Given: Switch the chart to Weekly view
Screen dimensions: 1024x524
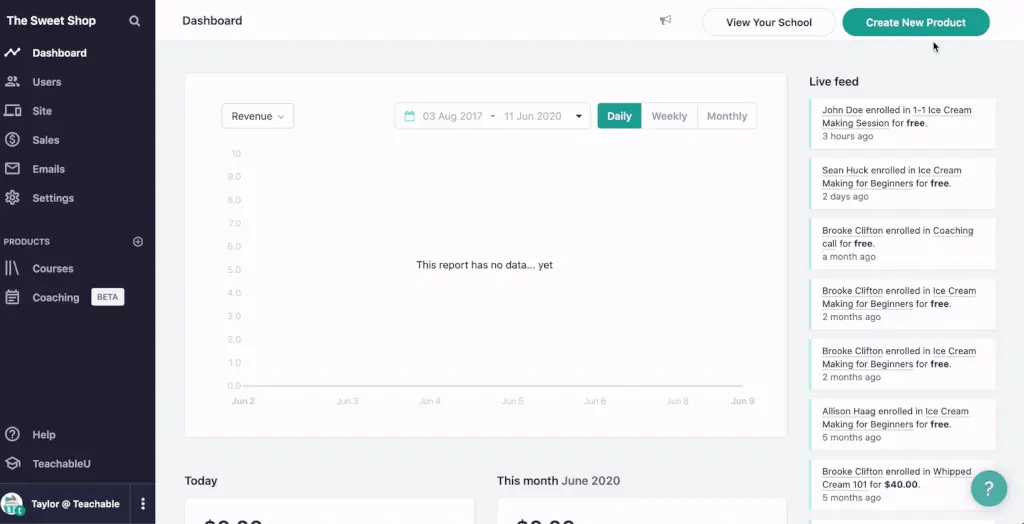Looking at the screenshot, I should pos(669,116).
